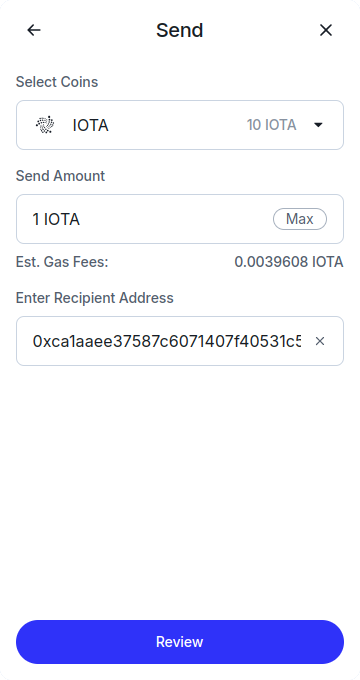This screenshot has width=360, height=680.
Task: Click the IOTA coin name in the selector
Action: [x=90, y=125]
